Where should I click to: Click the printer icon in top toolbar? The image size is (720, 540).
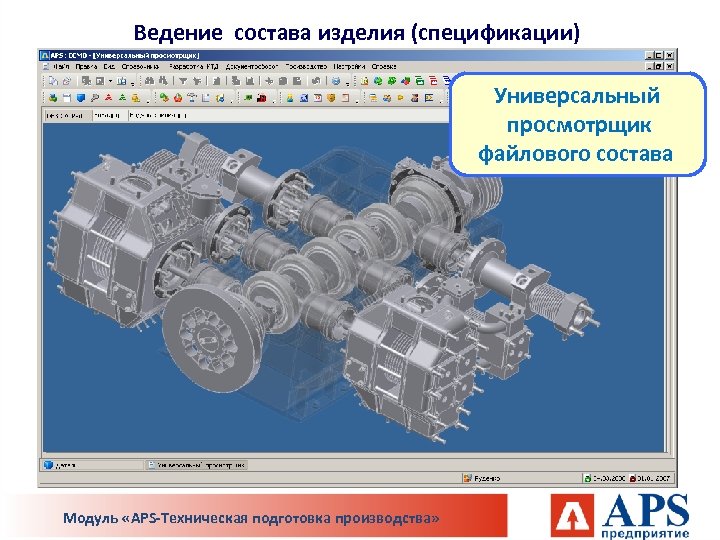336,81
